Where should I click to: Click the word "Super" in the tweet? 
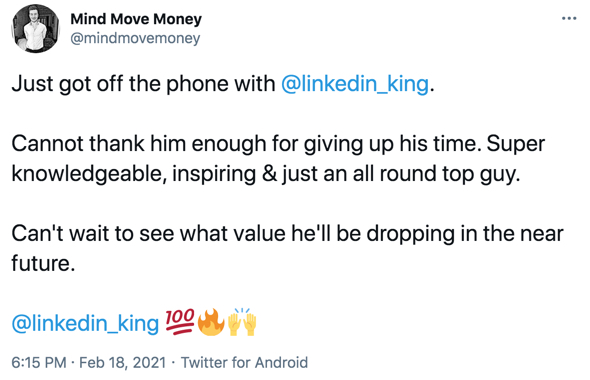point(515,144)
